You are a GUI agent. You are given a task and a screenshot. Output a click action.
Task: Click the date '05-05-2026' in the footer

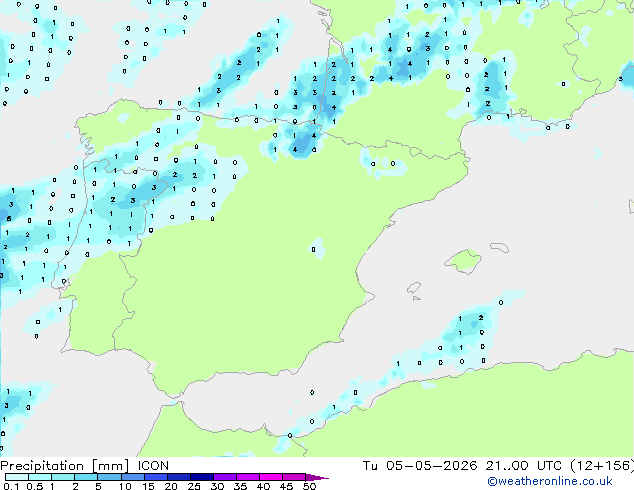click(x=431, y=466)
